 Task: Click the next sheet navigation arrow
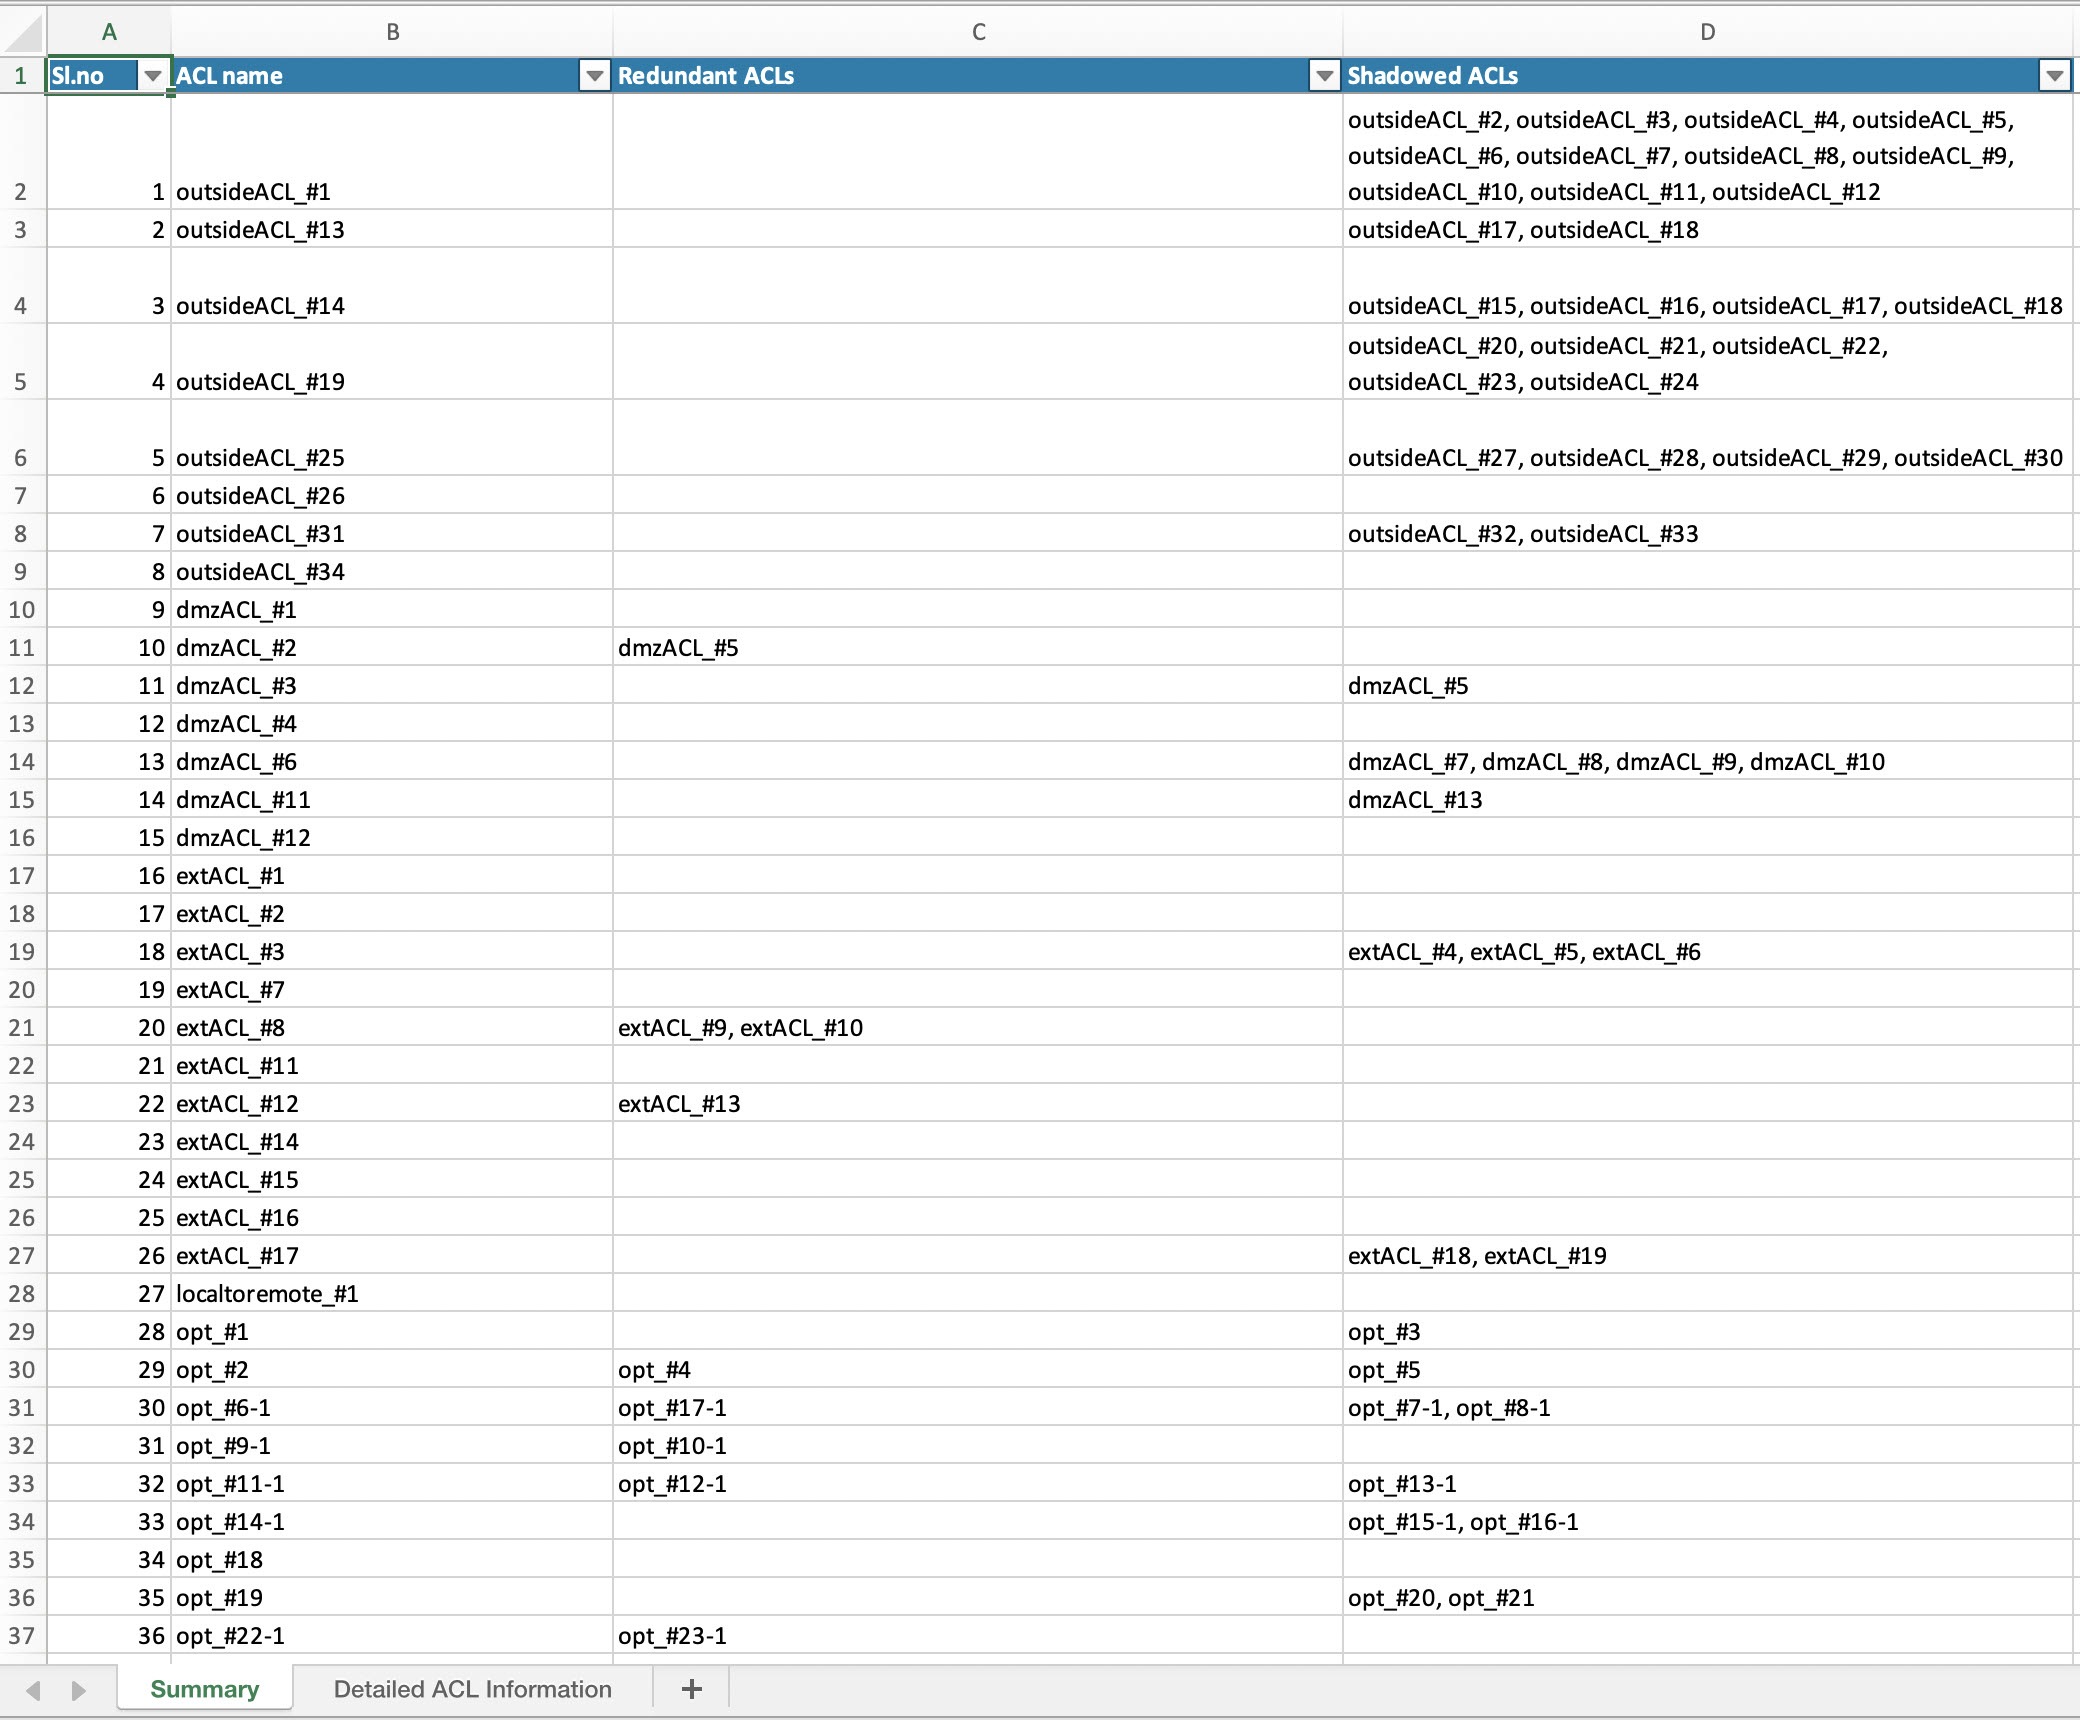(78, 1689)
